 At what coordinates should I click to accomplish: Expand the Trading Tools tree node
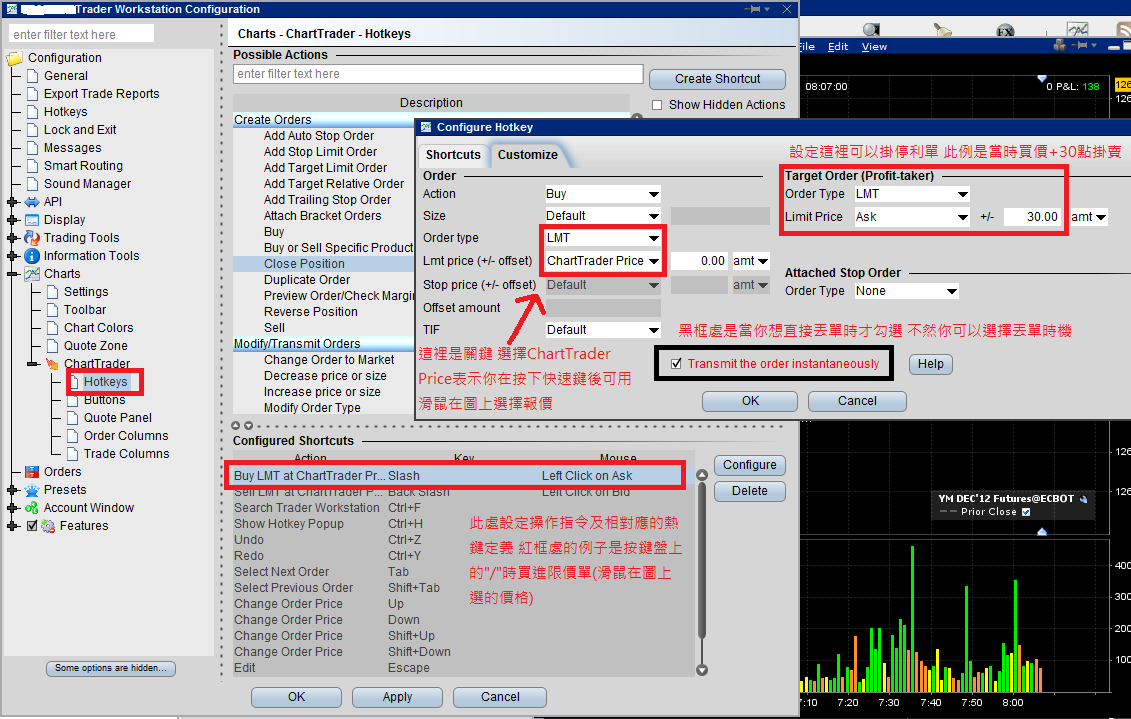12,237
